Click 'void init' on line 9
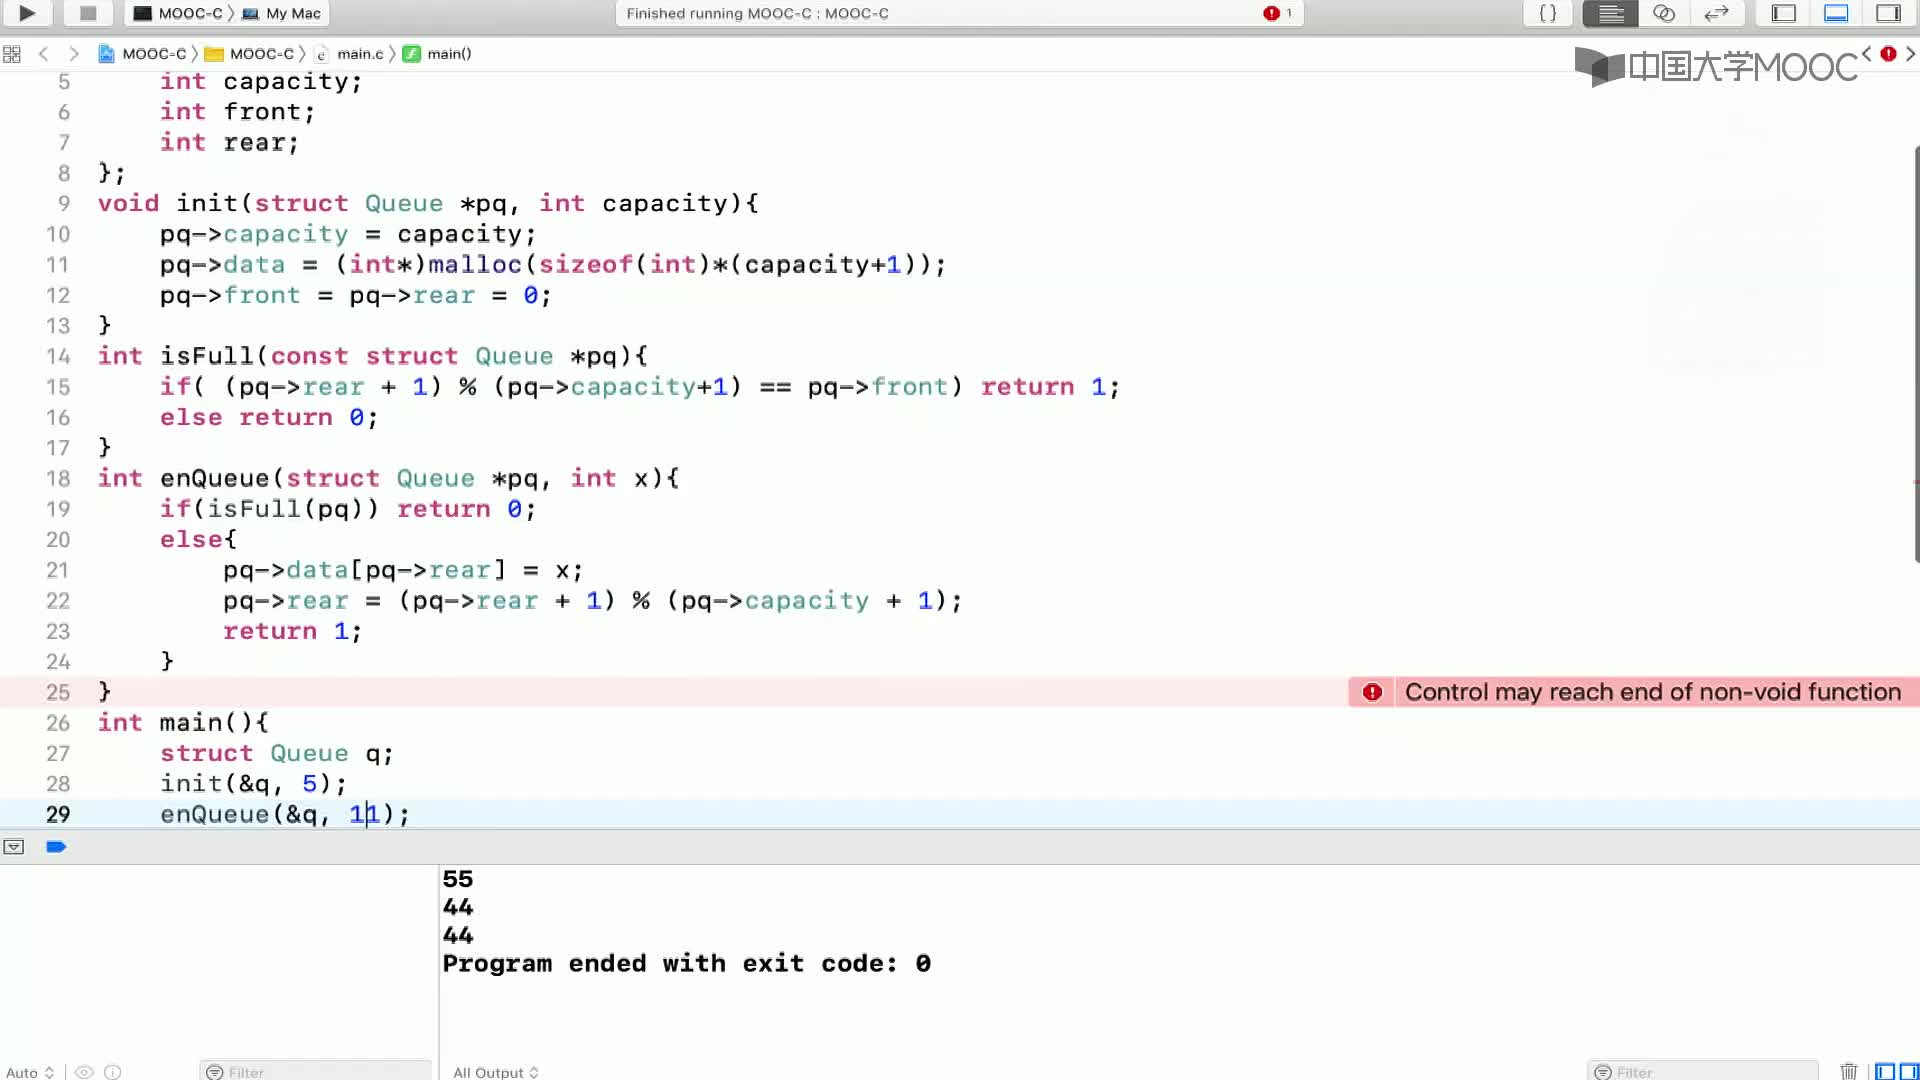Image resolution: width=1920 pixels, height=1080 pixels. point(167,203)
